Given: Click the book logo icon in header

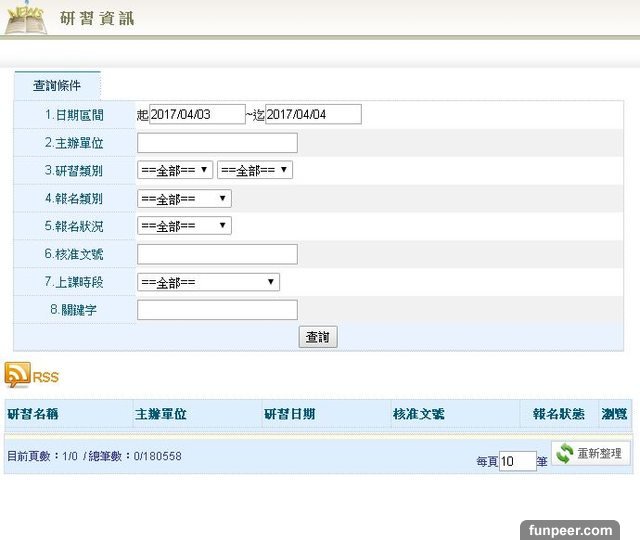Looking at the screenshot, I should pyautogui.click(x=25, y=18).
